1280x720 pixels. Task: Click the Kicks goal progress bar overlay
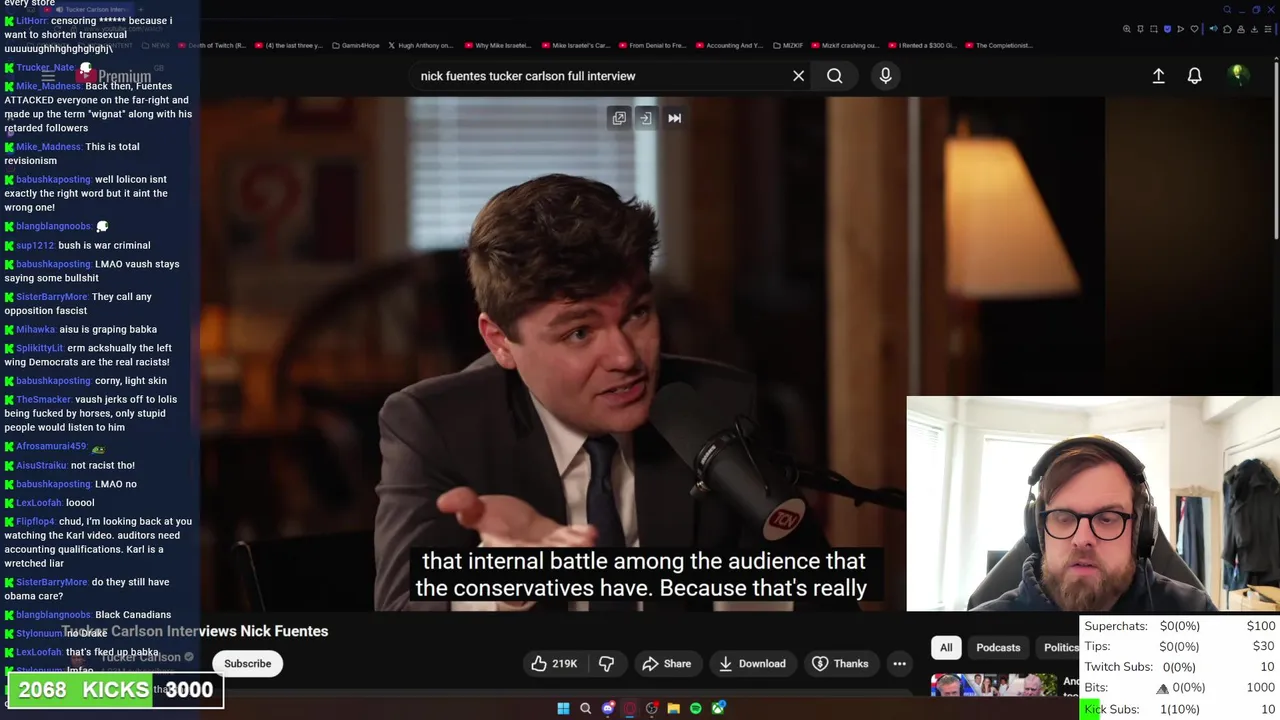click(115, 690)
